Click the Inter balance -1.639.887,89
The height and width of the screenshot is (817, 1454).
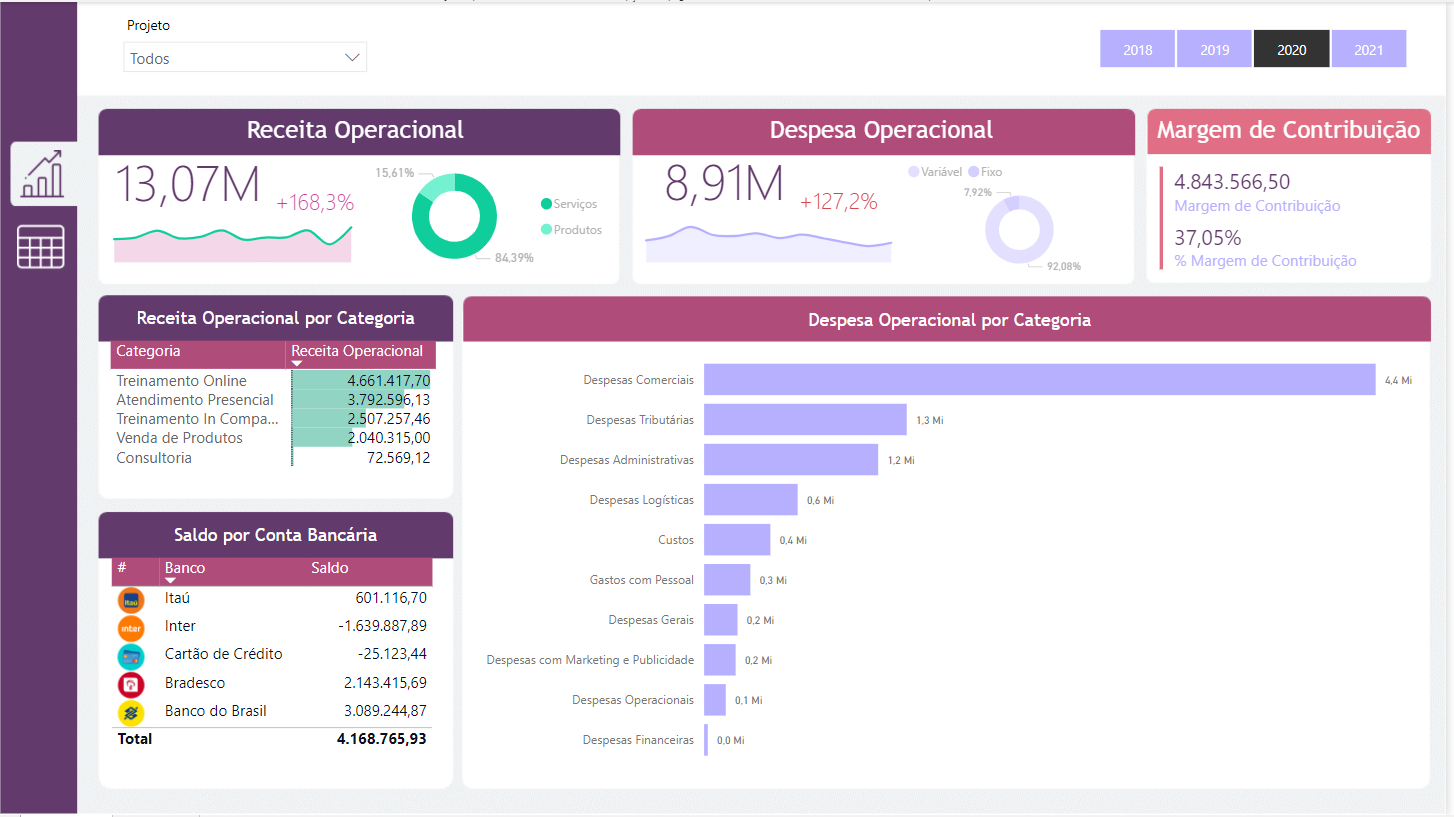pos(383,626)
